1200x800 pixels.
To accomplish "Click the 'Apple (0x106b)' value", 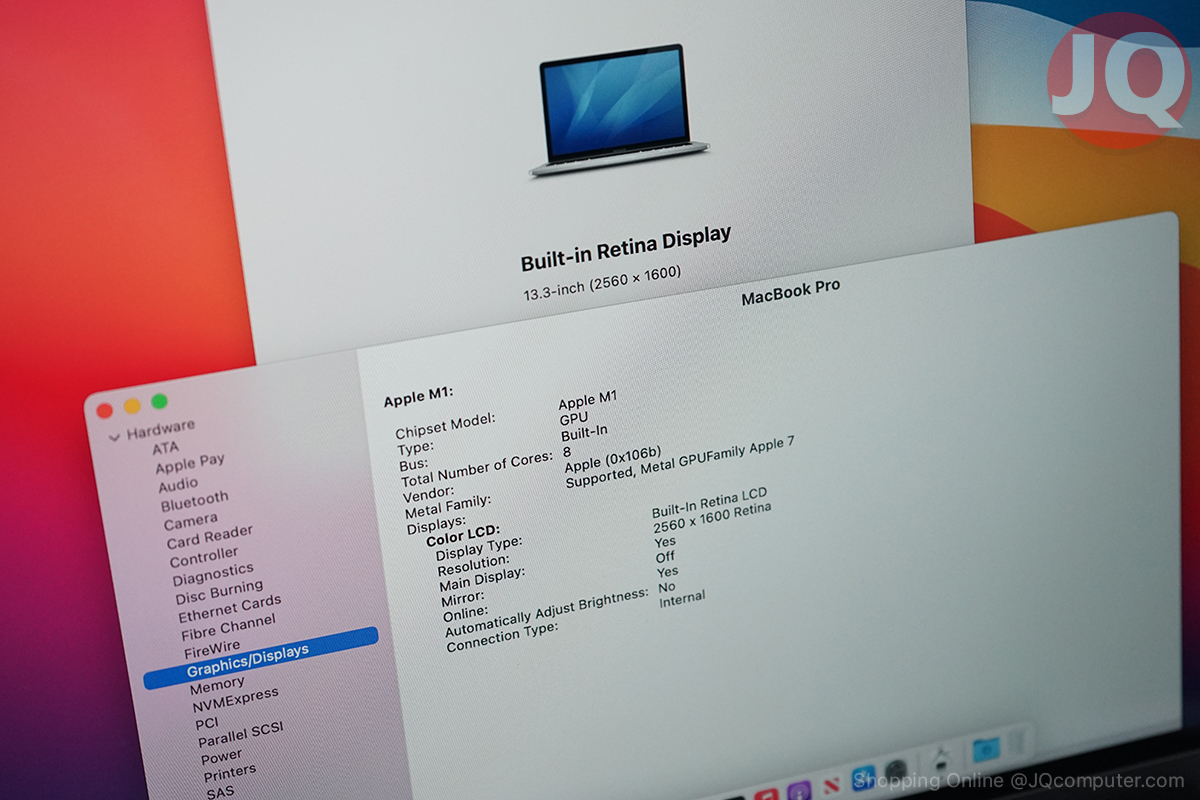I will pyautogui.click(x=613, y=460).
